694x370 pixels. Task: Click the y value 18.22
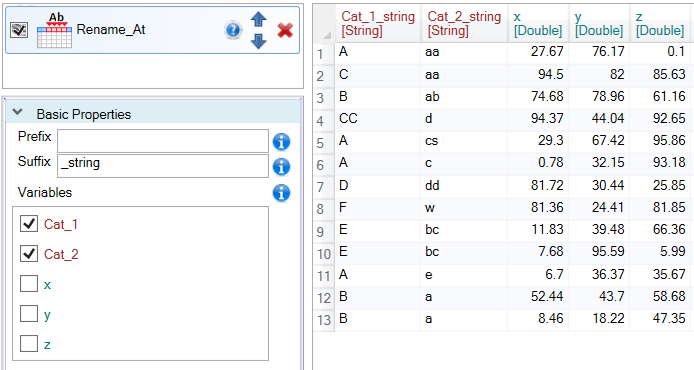pyautogui.click(x=599, y=318)
